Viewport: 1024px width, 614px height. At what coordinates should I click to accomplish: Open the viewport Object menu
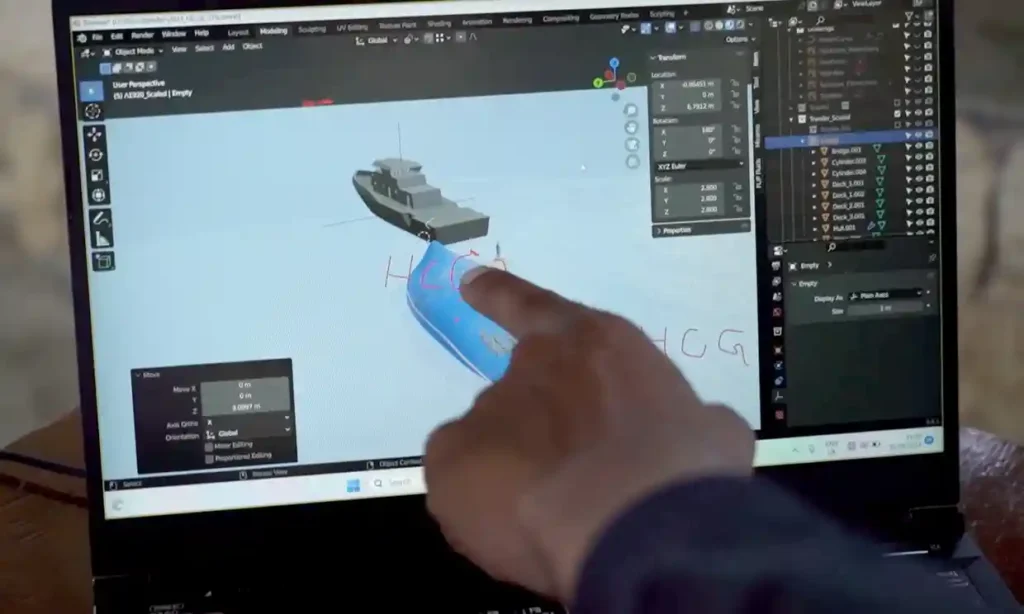(252, 46)
